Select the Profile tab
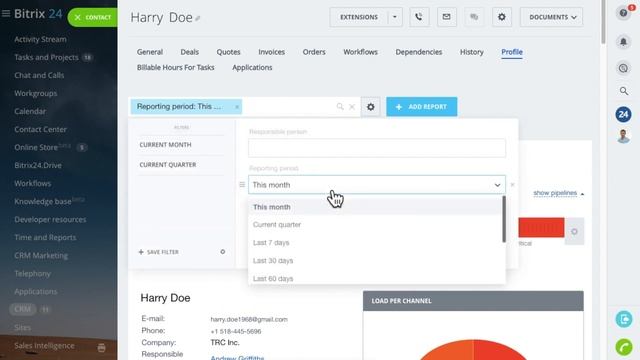This screenshot has width=640, height=360. click(x=512, y=52)
